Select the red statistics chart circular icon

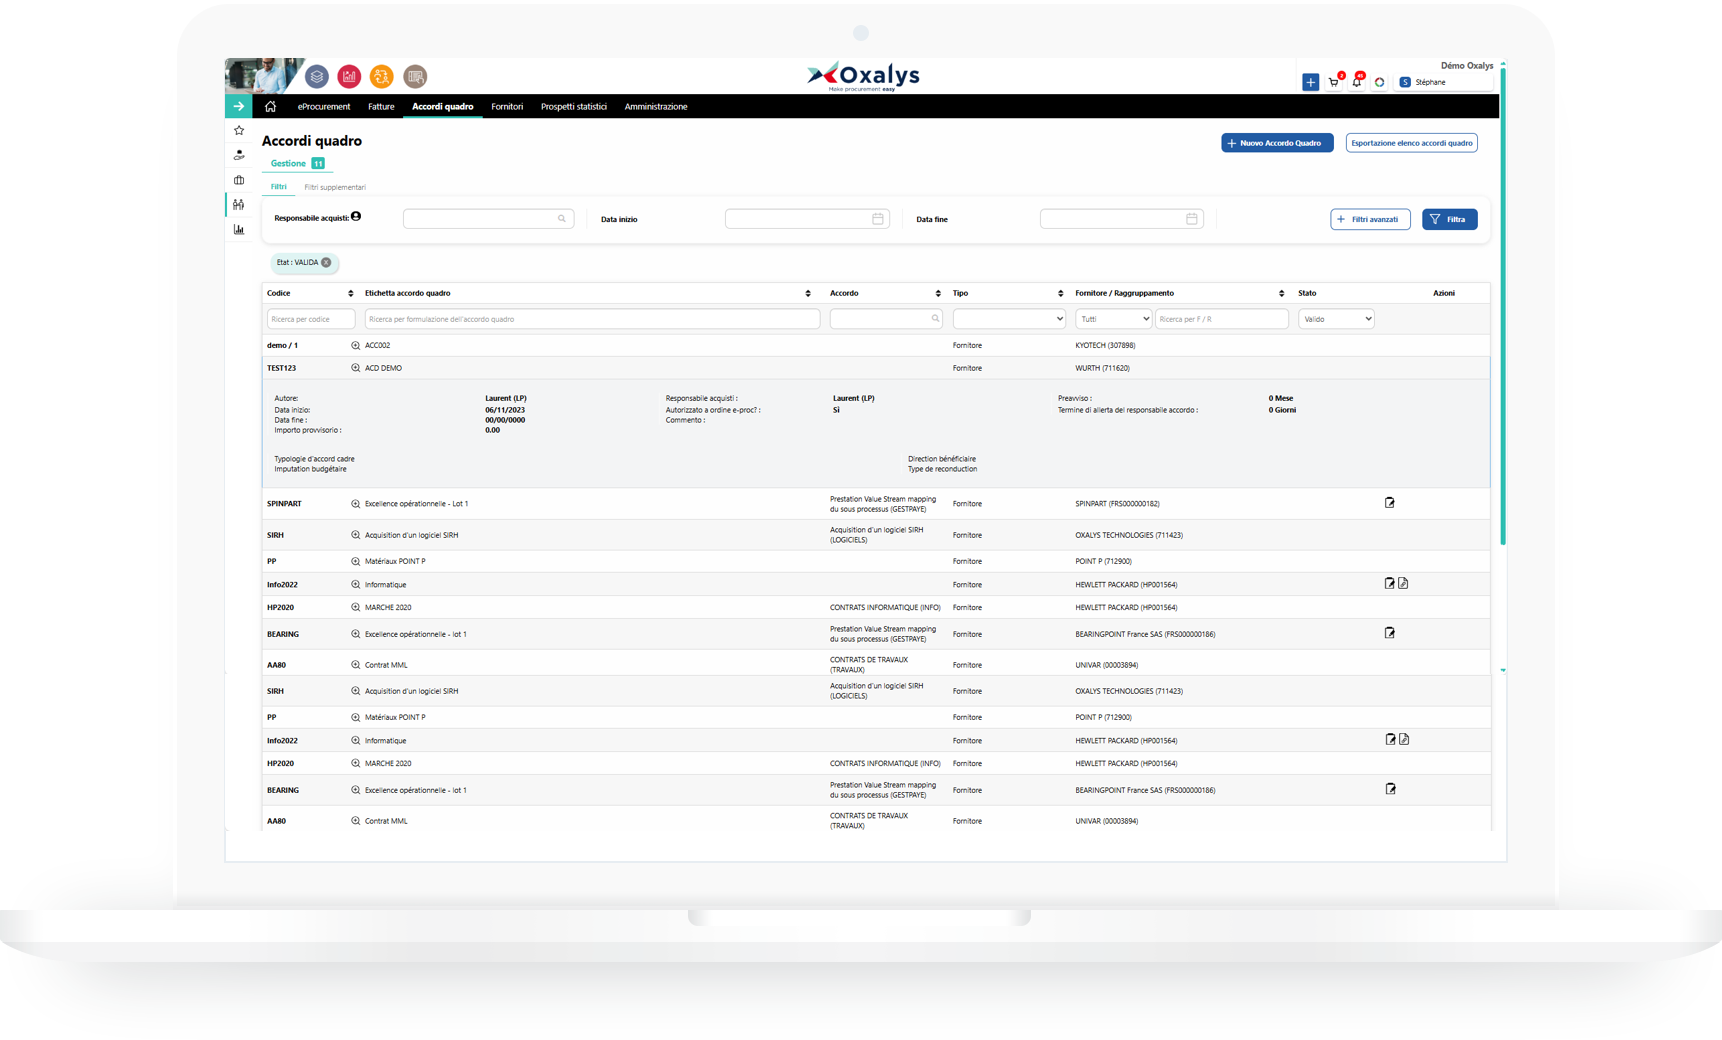(349, 76)
